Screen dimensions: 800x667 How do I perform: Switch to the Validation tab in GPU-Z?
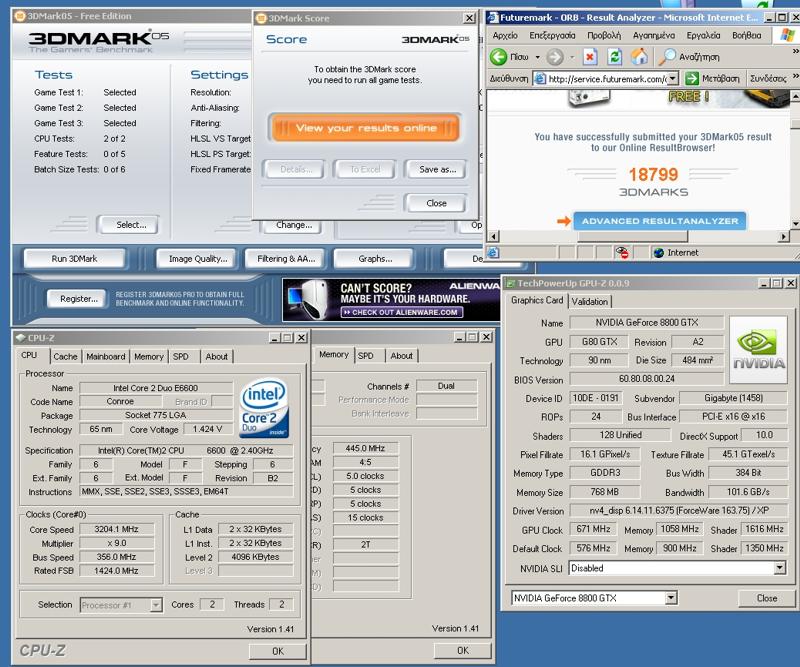[589, 301]
